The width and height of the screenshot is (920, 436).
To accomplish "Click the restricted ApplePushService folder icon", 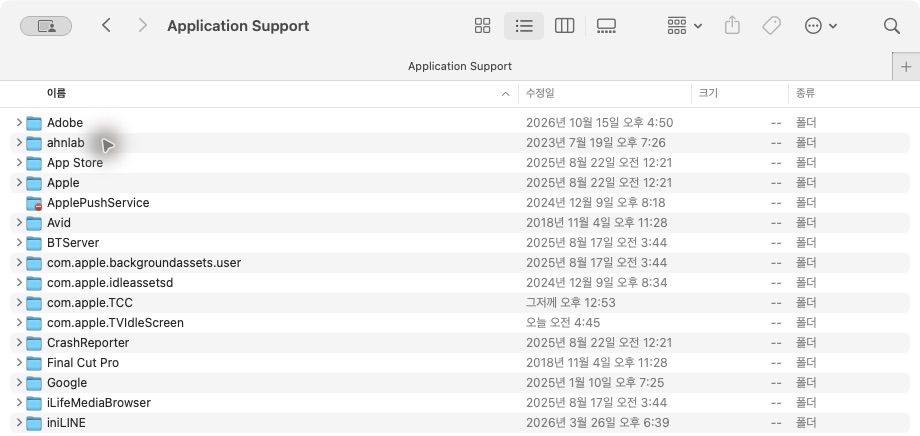I will (x=34, y=203).
